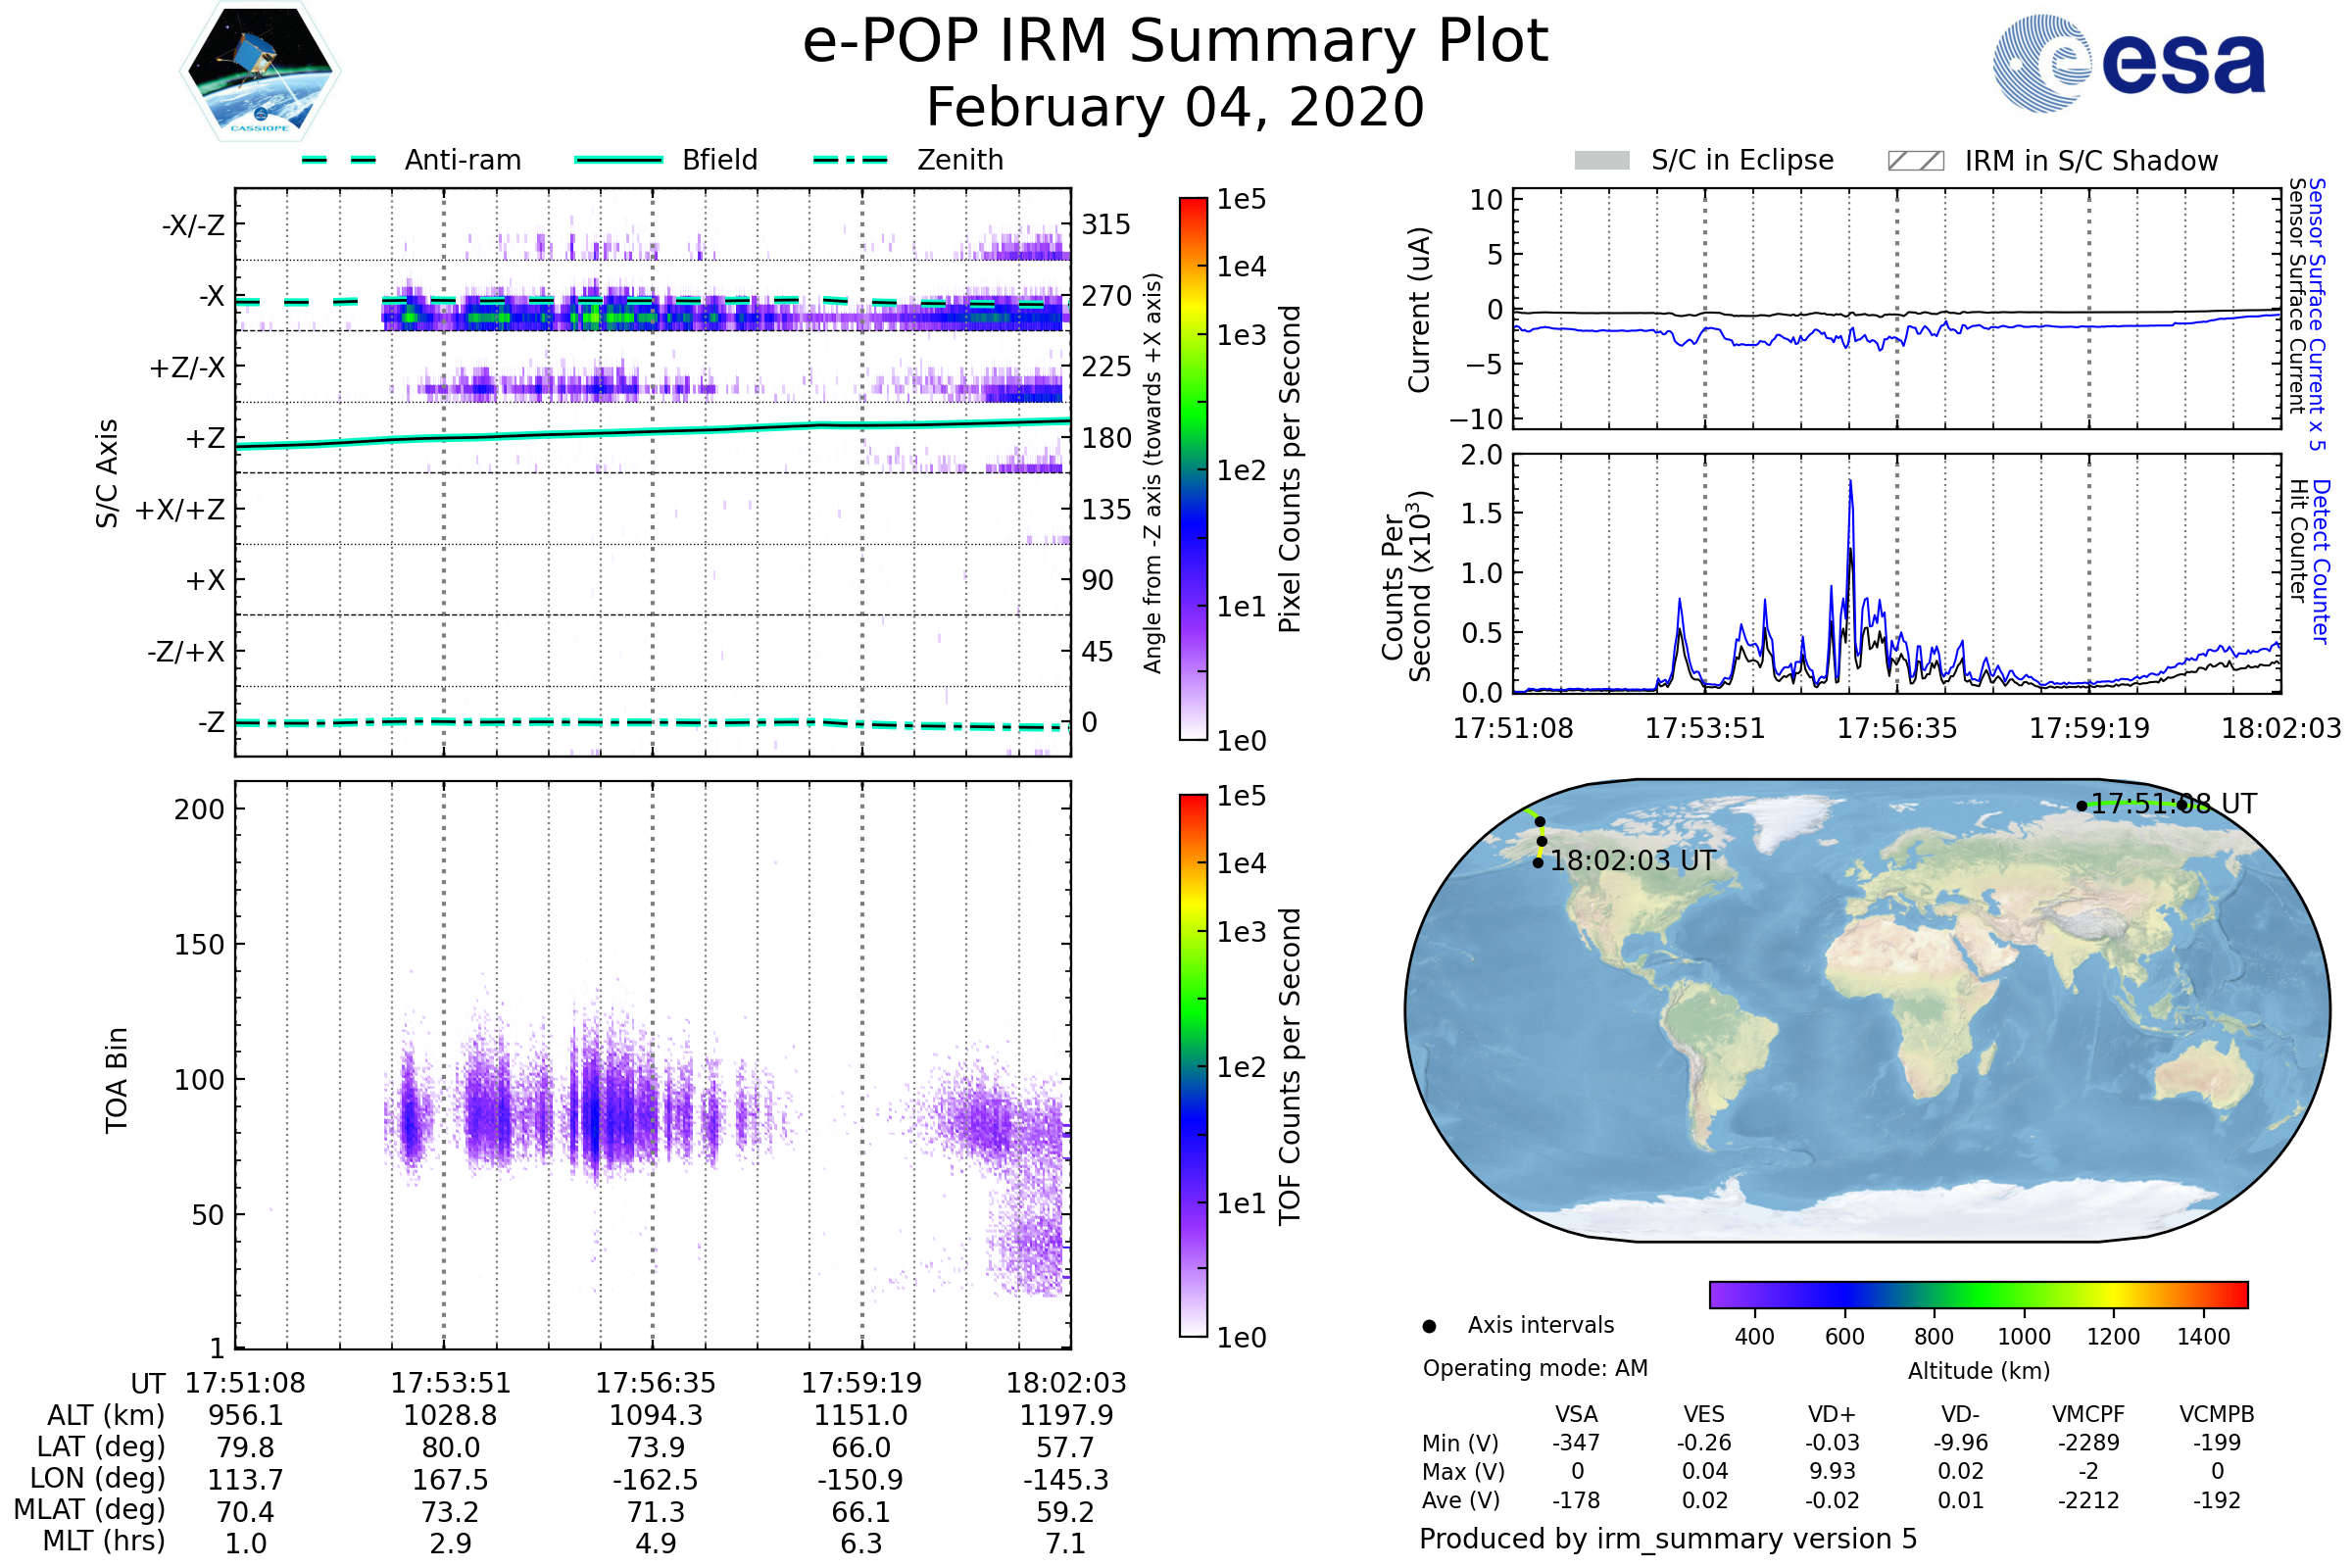The width and height of the screenshot is (2352, 1568).
Task: Click the TOF Counts per Second colorbar
Action: pyautogui.click(x=1193, y=1065)
